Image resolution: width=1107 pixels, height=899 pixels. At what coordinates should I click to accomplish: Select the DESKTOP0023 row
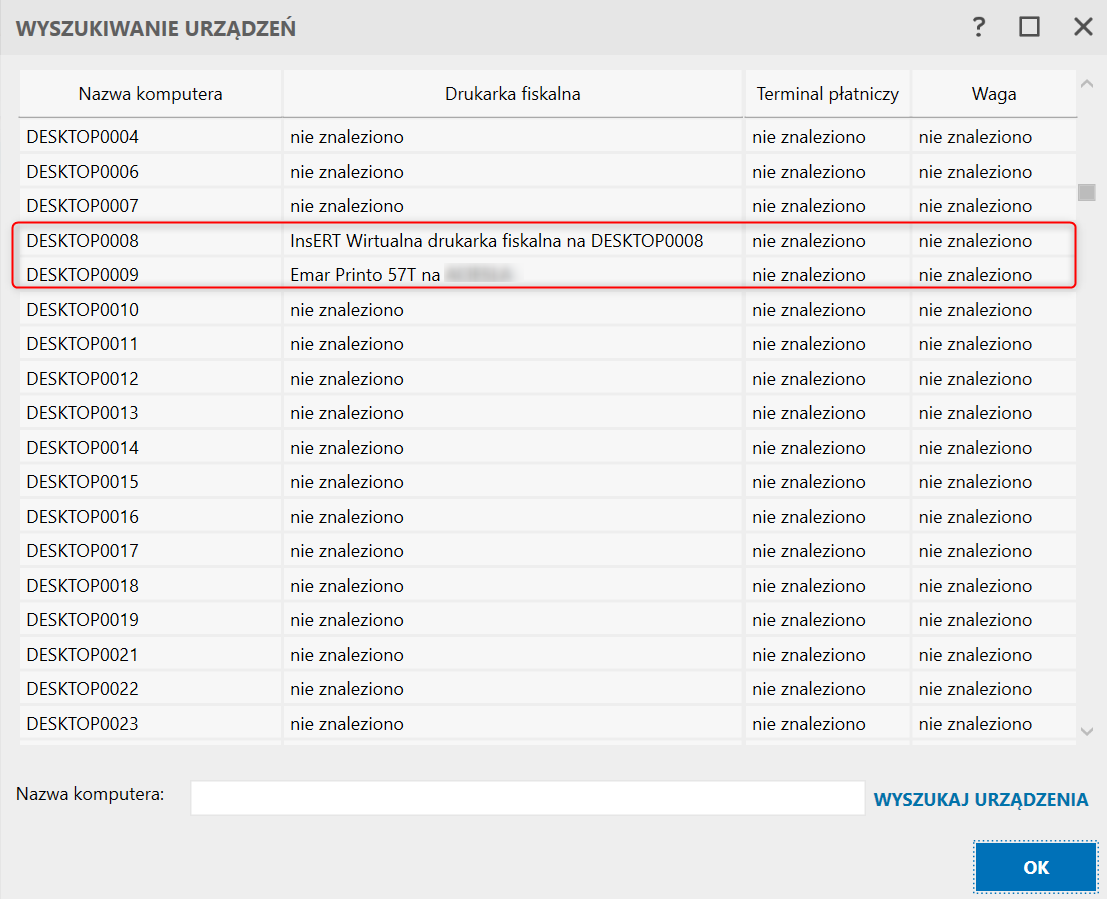coord(548,724)
